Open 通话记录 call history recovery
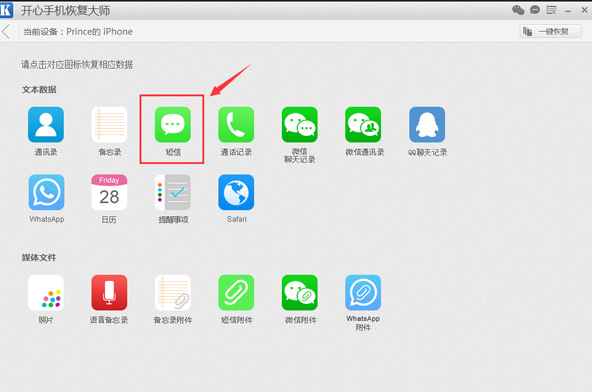The width and height of the screenshot is (592, 392). tap(236, 125)
